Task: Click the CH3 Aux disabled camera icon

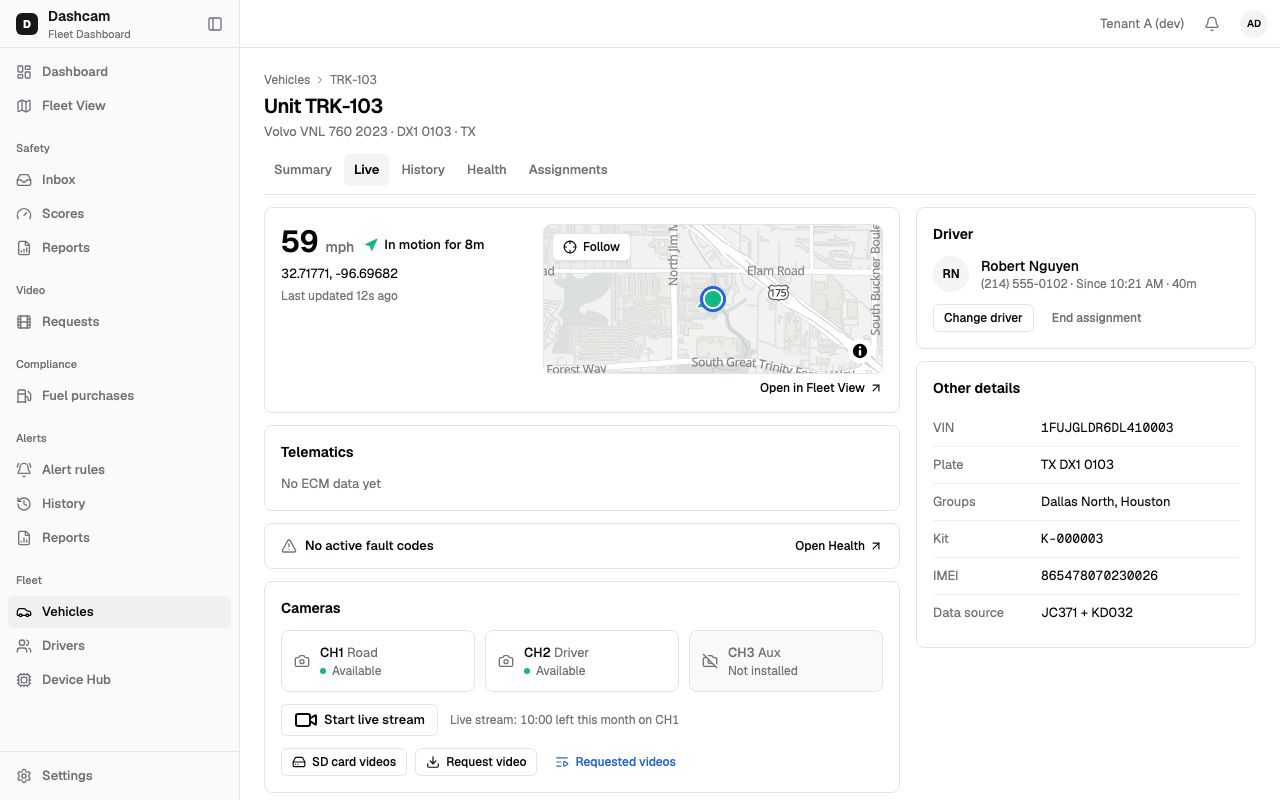Action: 710,661
